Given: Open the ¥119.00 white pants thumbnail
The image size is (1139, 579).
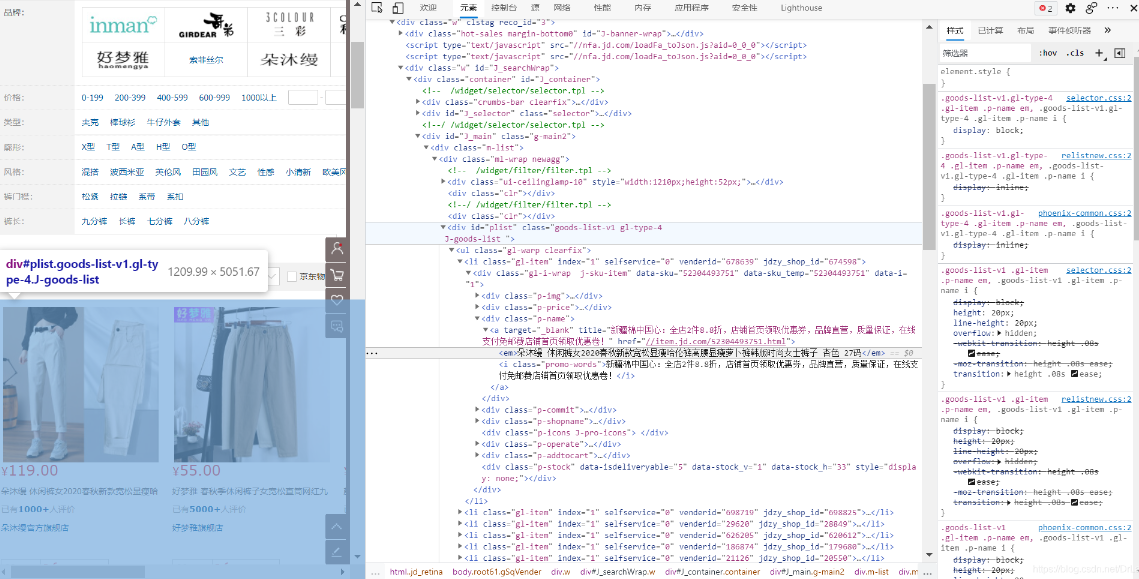Looking at the screenshot, I should pyautogui.click(x=80, y=384).
